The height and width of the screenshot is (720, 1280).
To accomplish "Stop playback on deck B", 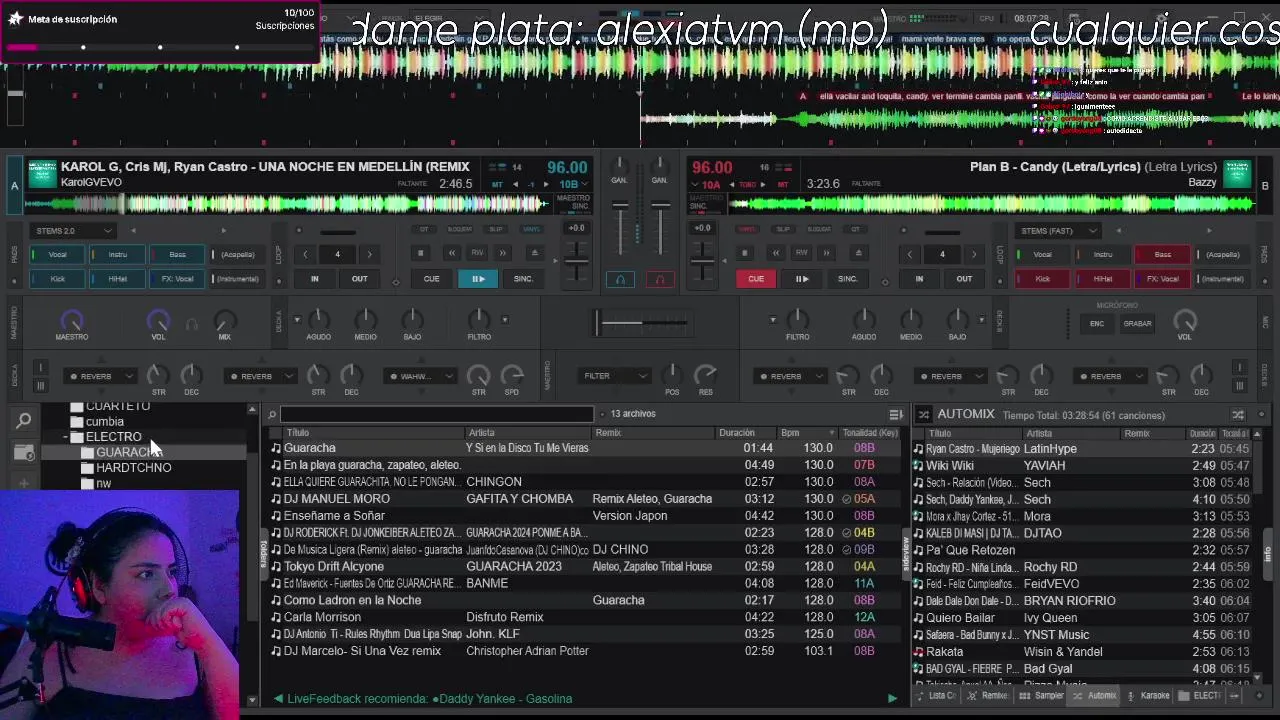I will pos(744,253).
